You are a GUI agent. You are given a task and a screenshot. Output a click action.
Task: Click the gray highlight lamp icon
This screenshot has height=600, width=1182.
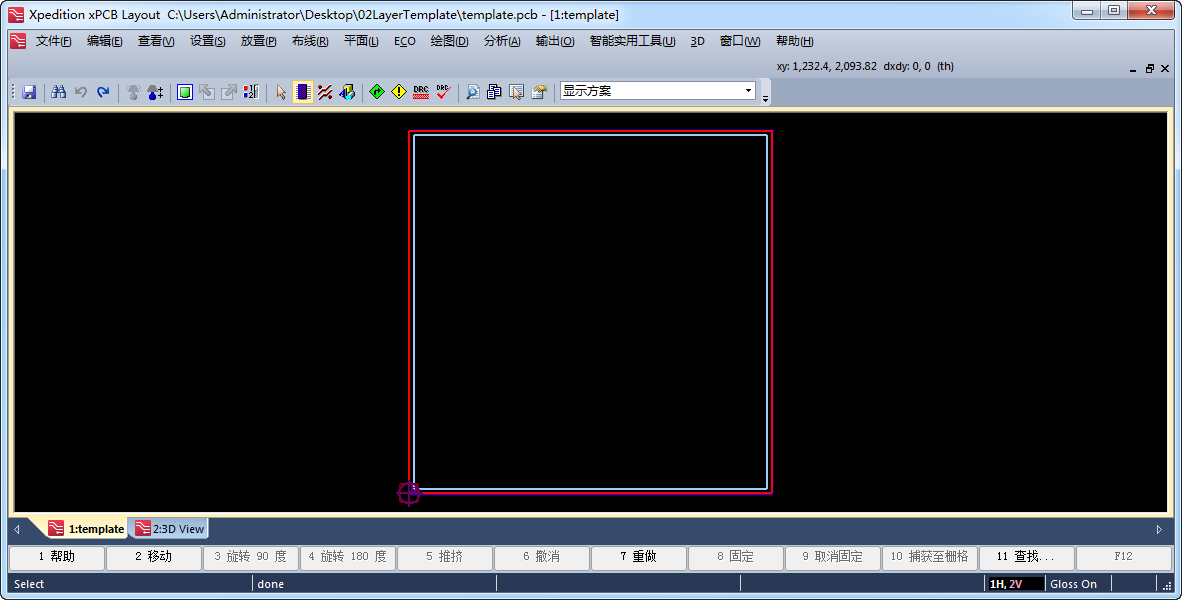point(133,92)
